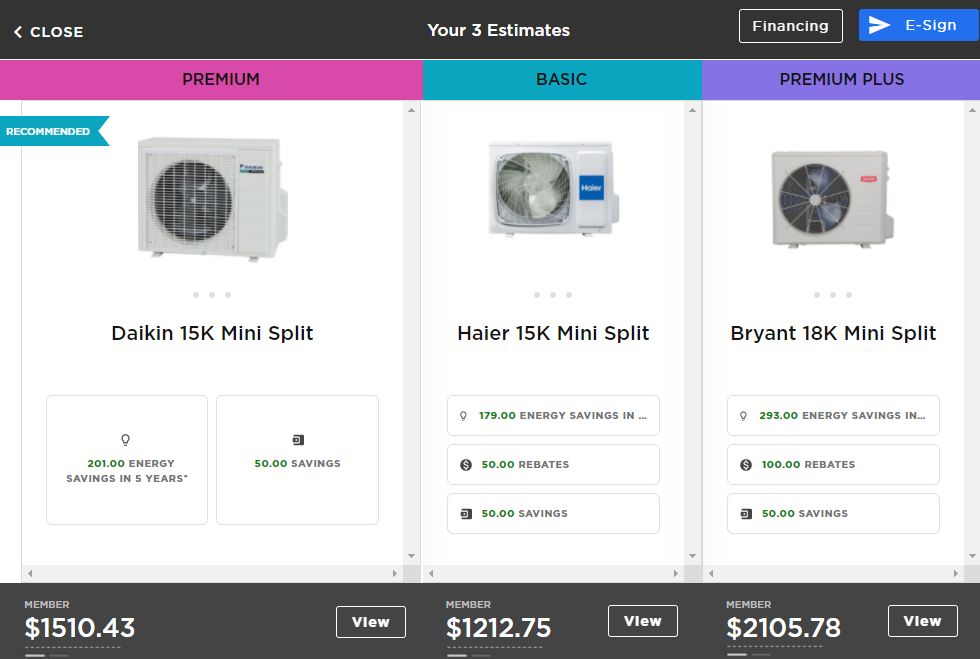Image resolution: width=980 pixels, height=659 pixels.
Task: Switch to the BASIC estimate tab
Action: 562,79
